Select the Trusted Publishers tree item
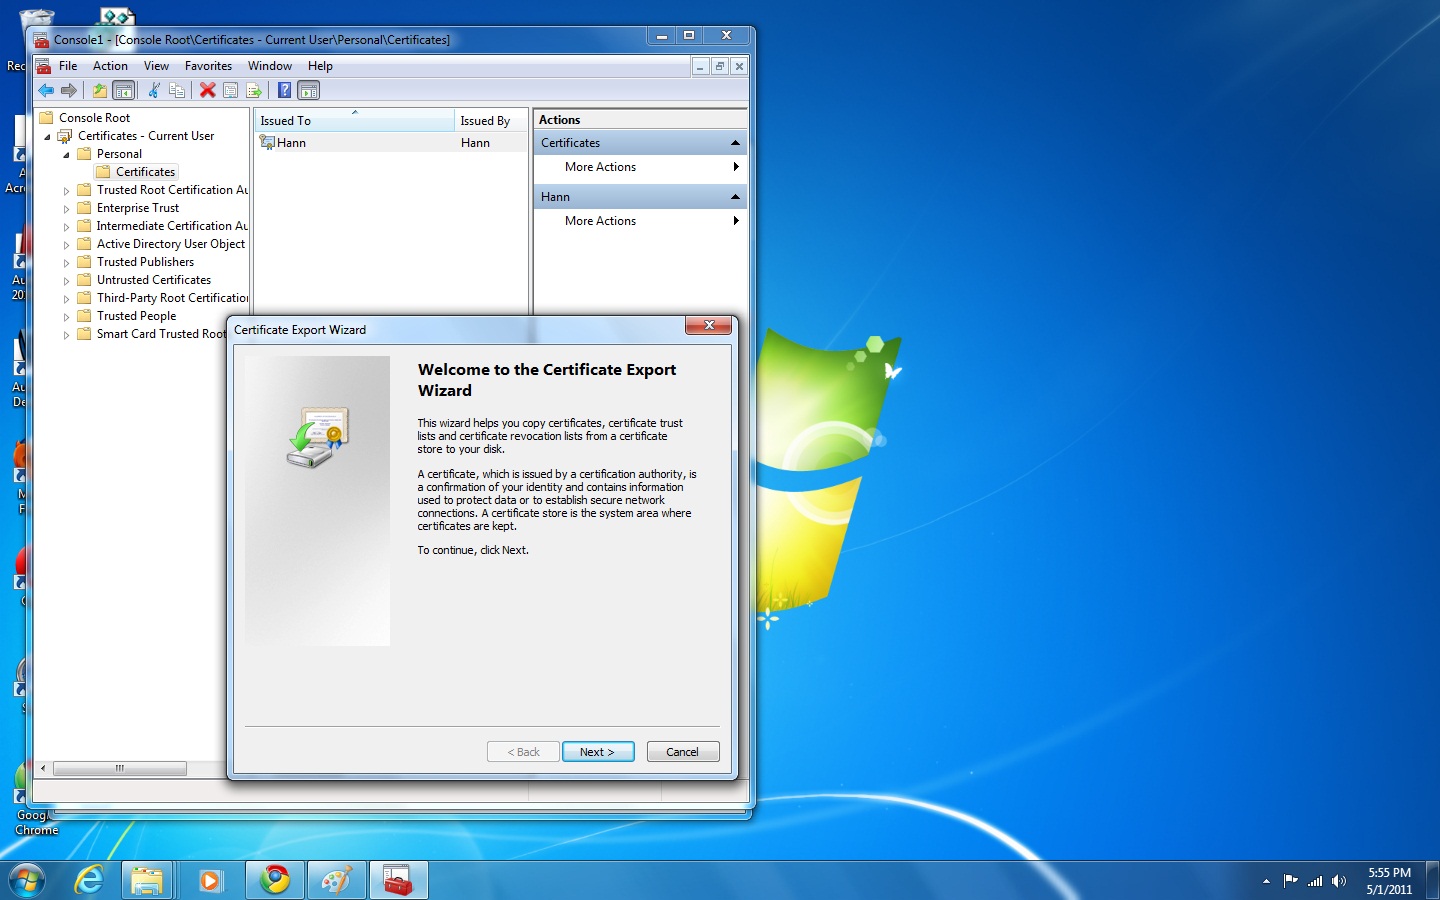 click(145, 262)
